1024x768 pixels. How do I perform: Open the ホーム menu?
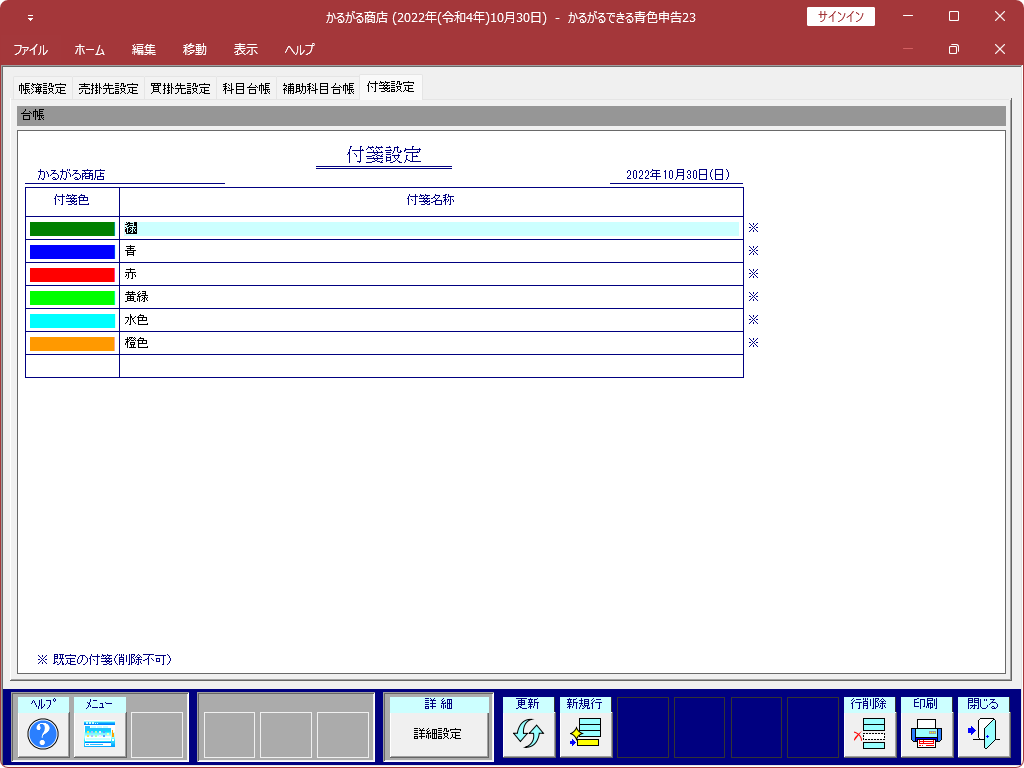[x=89, y=50]
